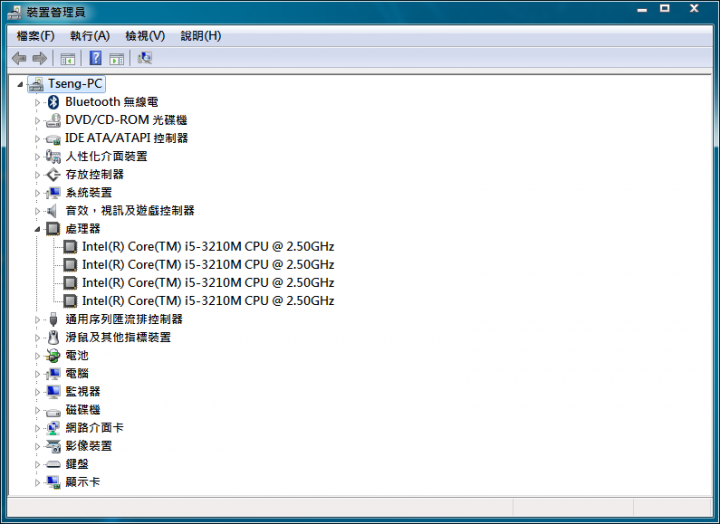
Task: Select the 存放控制器 label
Action: pyautogui.click(x=95, y=175)
